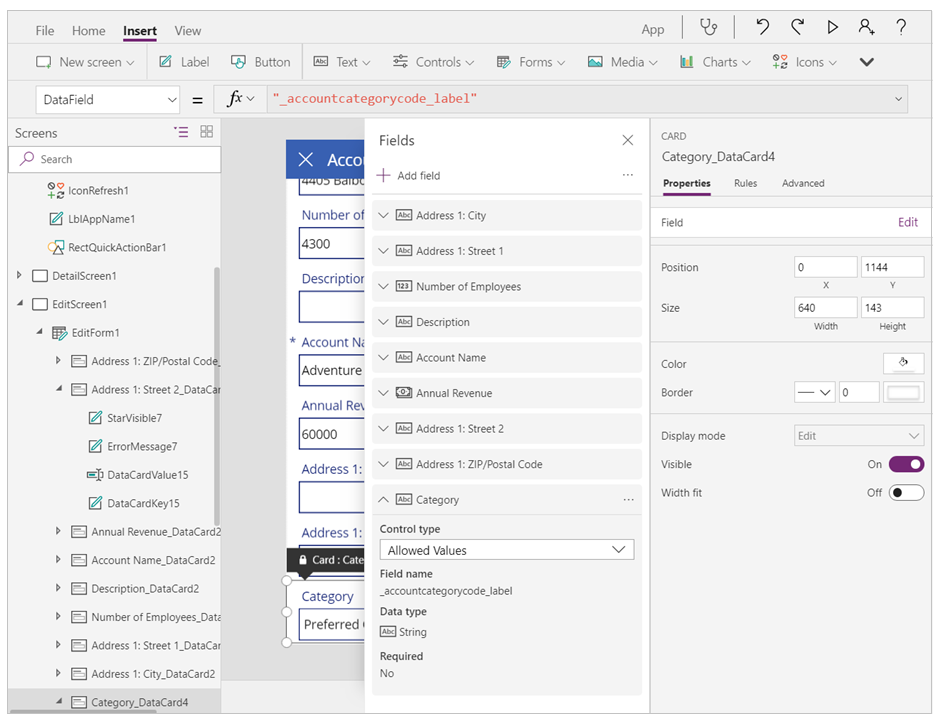Expand the Address 1: City field
This screenshot has width=944, height=725.
tap(384, 216)
